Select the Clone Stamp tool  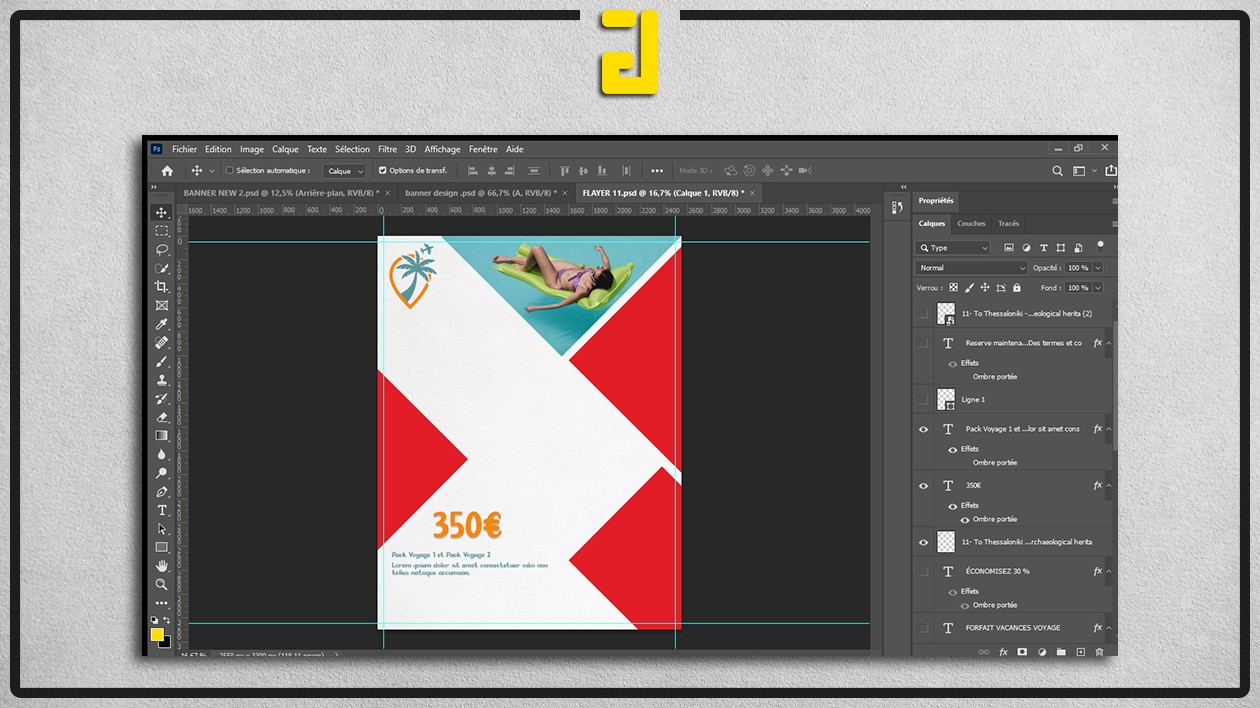161,380
